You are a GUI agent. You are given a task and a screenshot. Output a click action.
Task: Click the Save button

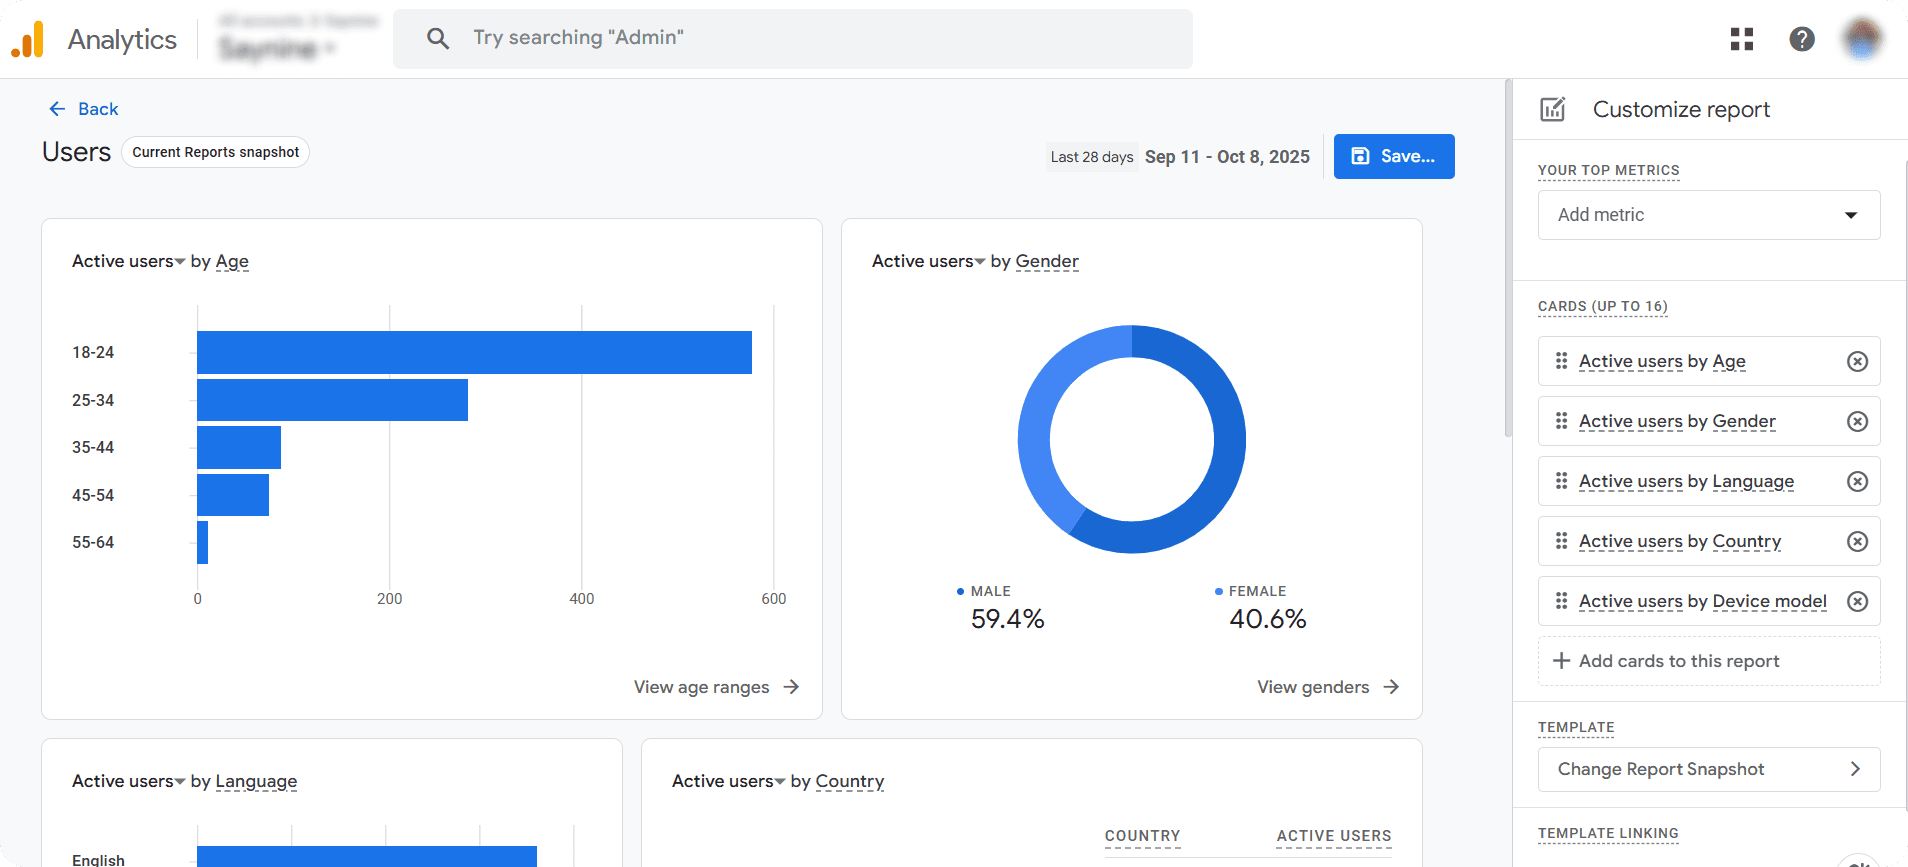coord(1393,157)
